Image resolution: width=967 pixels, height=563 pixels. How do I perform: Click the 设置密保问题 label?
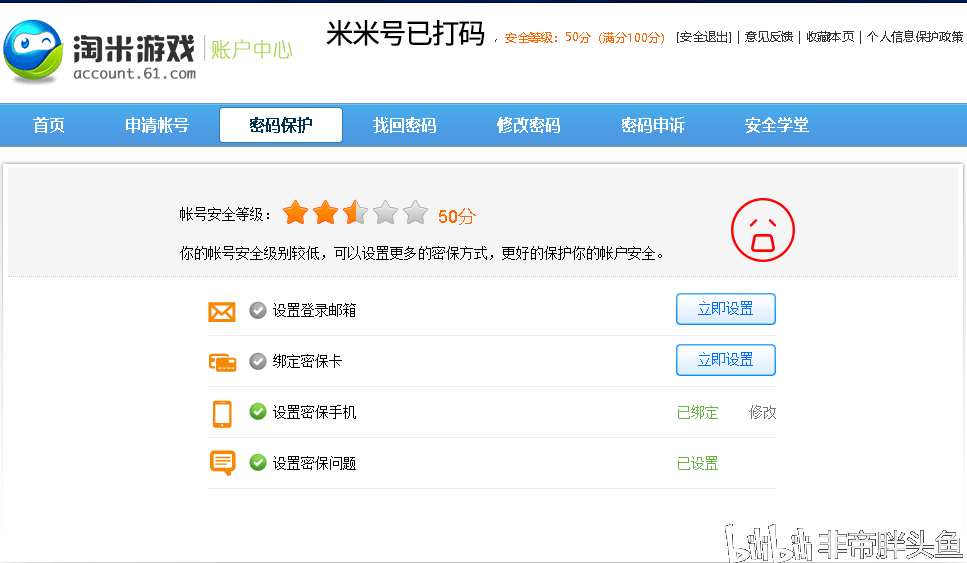click(315, 464)
